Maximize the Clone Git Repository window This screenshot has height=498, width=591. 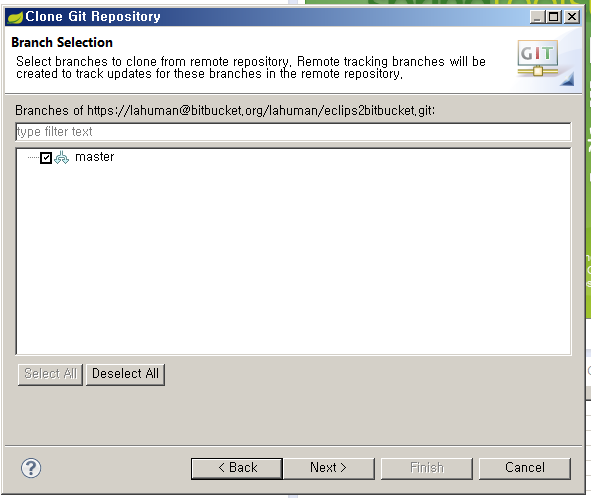coord(554,17)
